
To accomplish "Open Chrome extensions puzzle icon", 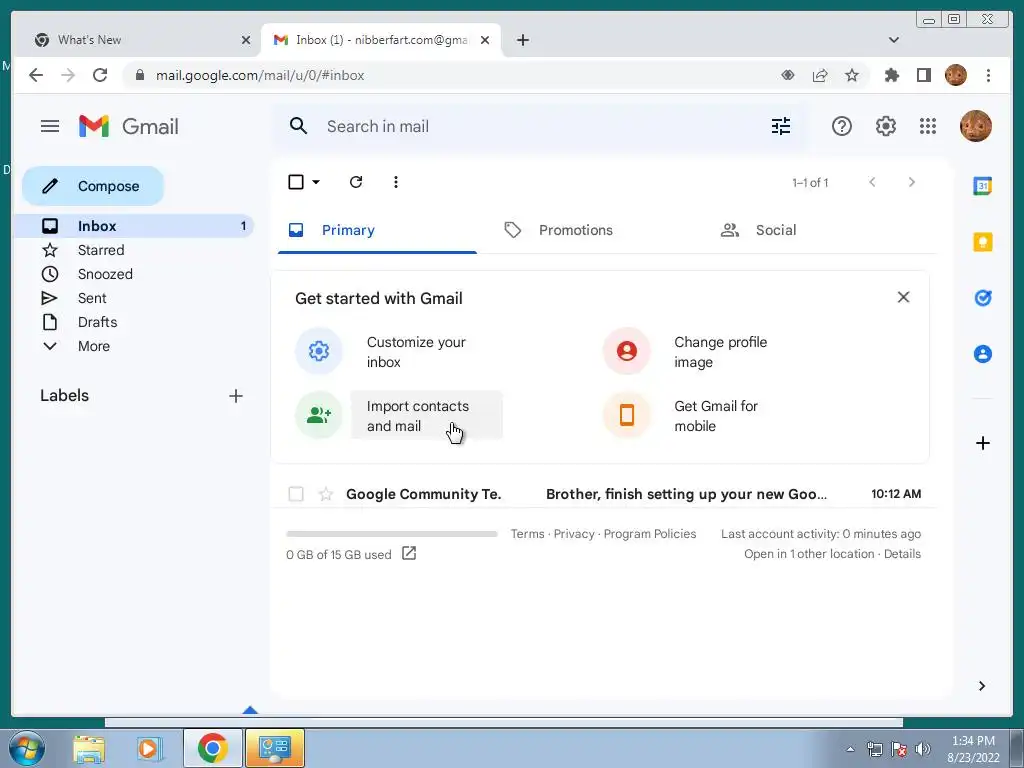I will [891, 75].
